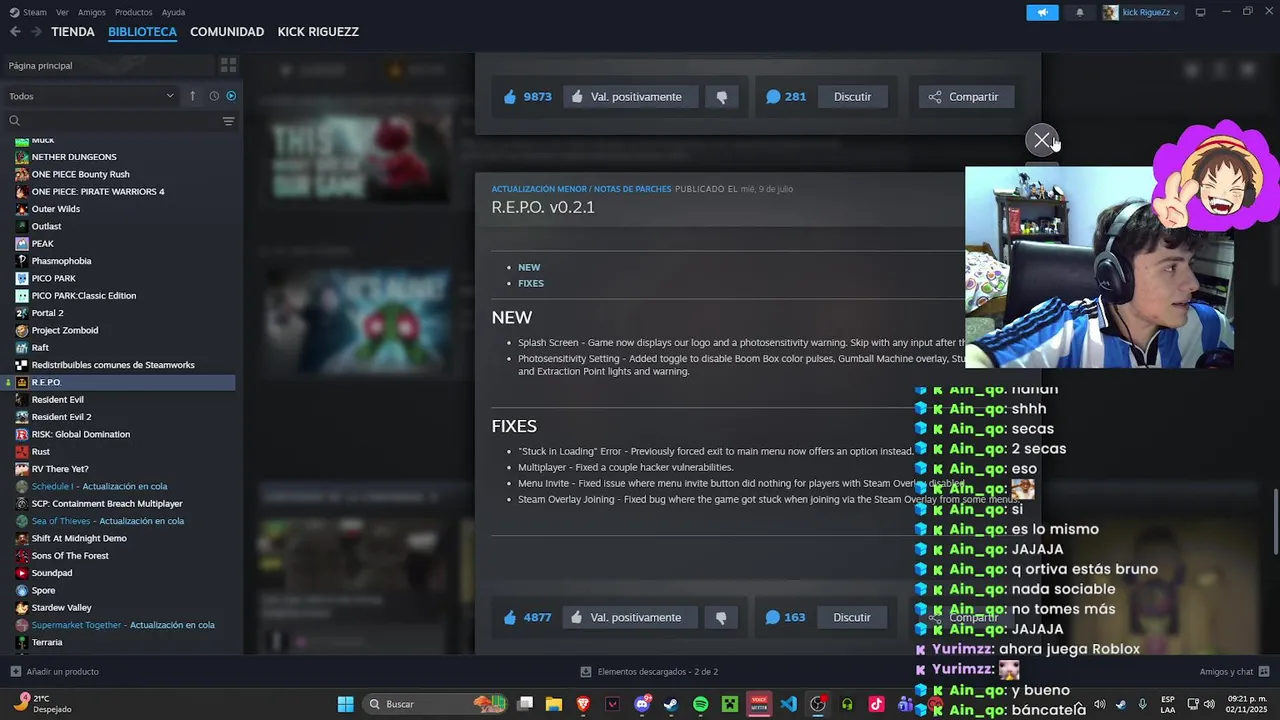1280x720 pixels.
Task: Click thumbs-up count 4877 on R.E.P.O. v0.2.1
Action: [x=527, y=617]
